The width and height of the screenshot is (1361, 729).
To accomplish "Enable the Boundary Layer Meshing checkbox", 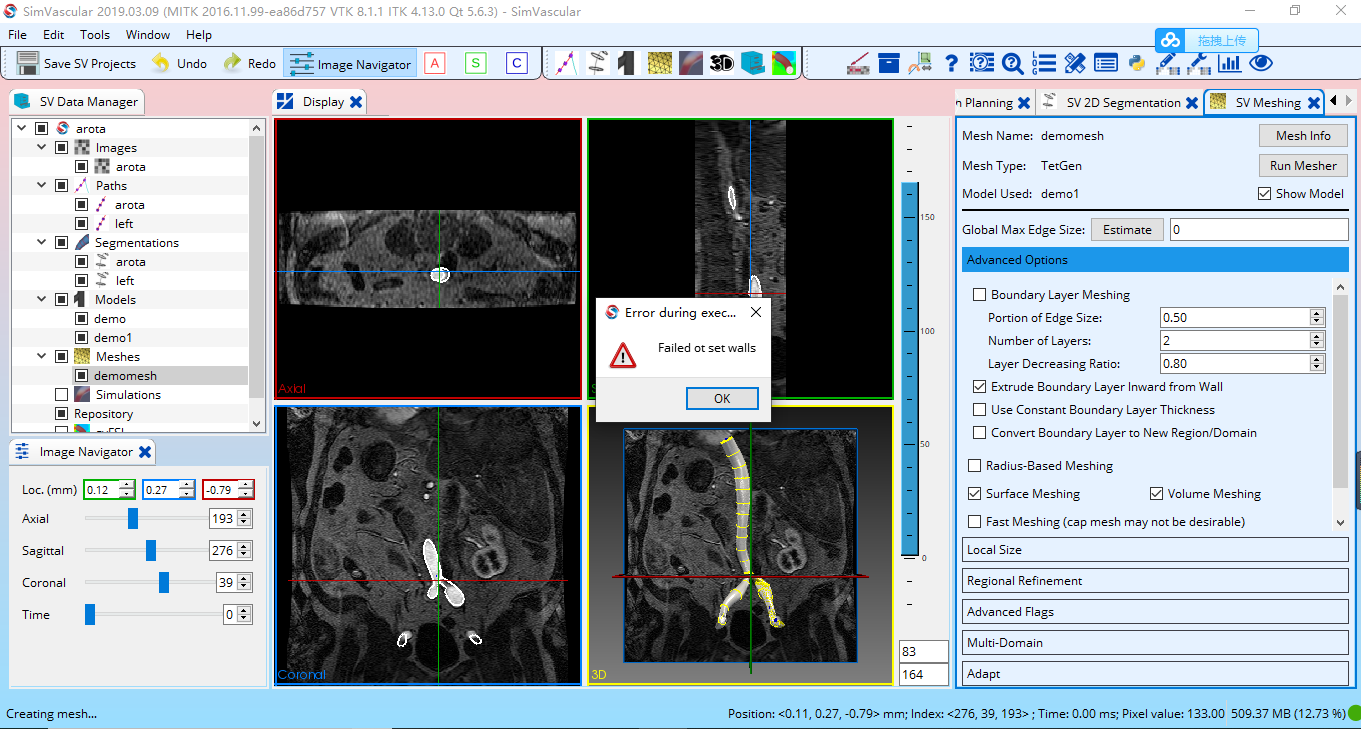I will coord(979,295).
